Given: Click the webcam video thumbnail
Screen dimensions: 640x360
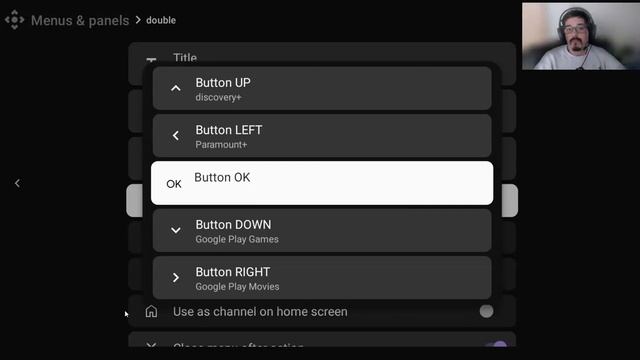Looking at the screenshot, I should coord(581,36).
